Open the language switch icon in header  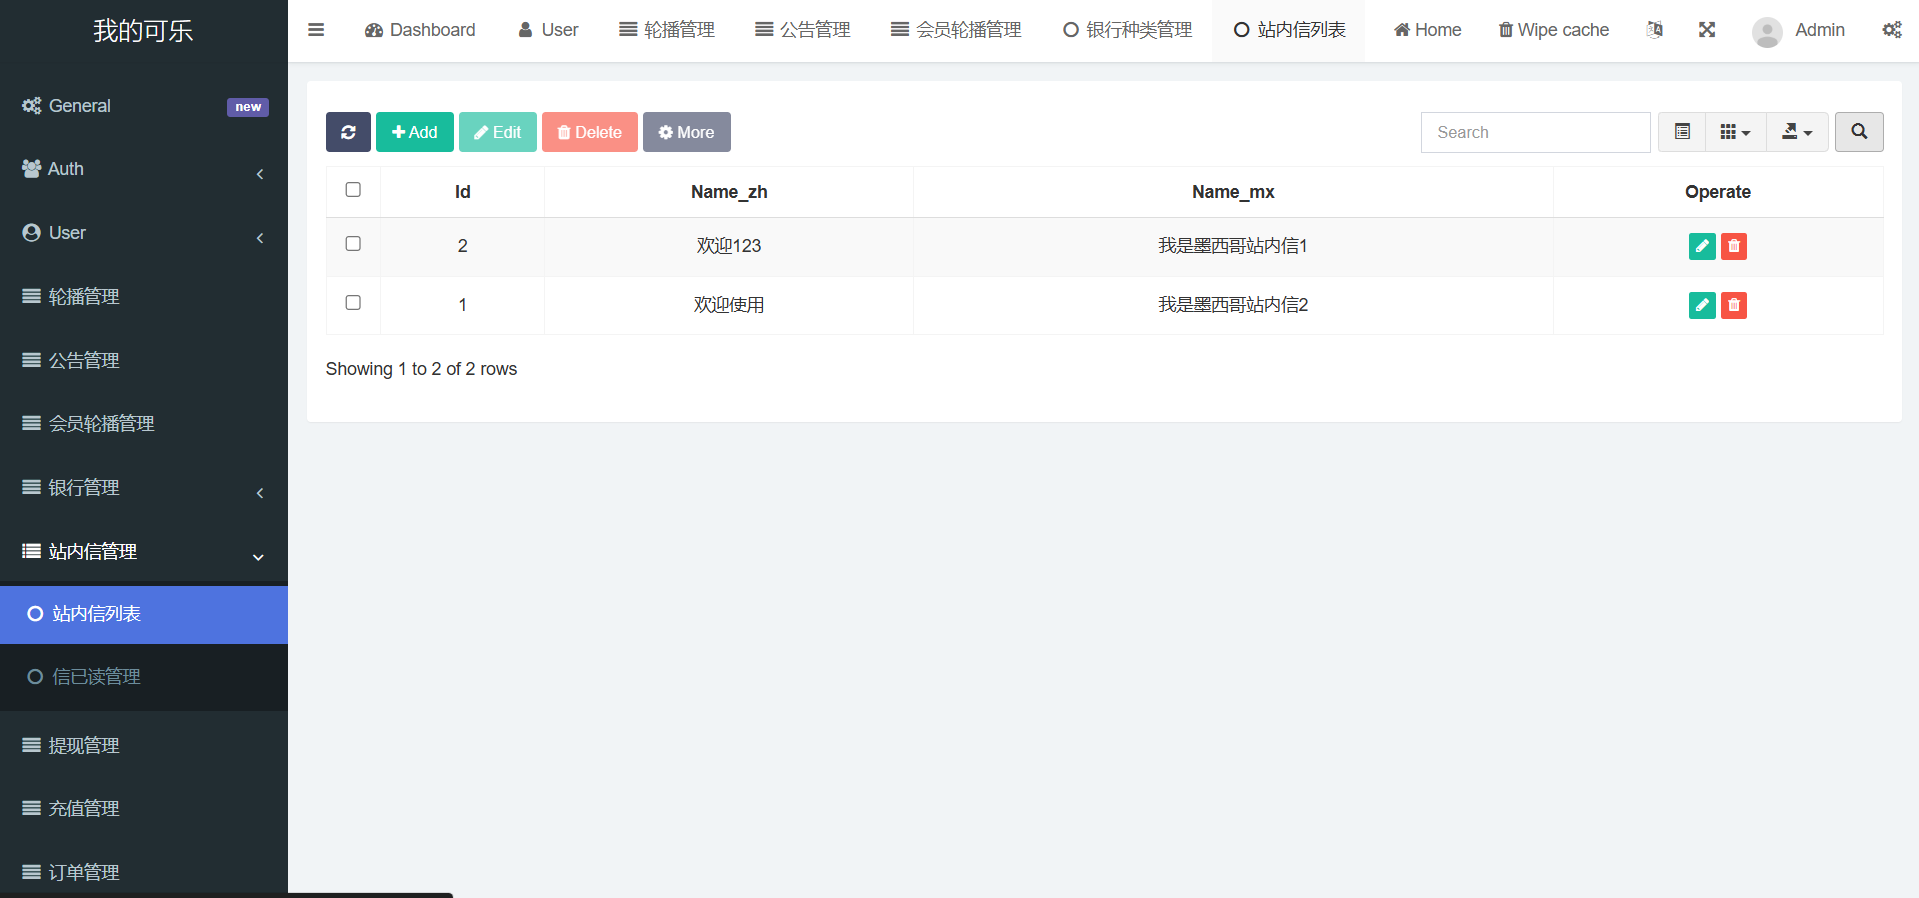1654,30
